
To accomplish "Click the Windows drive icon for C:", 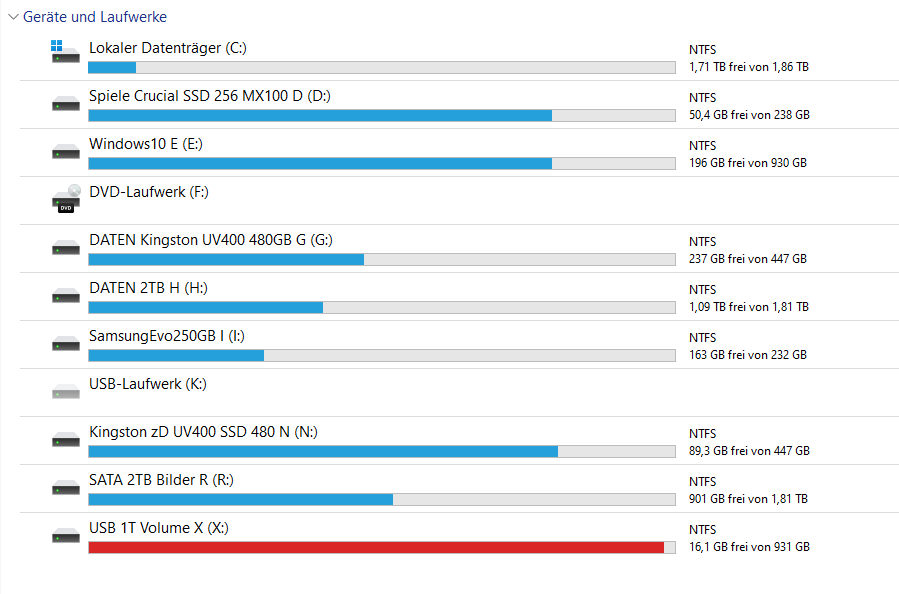I will 65,53.
